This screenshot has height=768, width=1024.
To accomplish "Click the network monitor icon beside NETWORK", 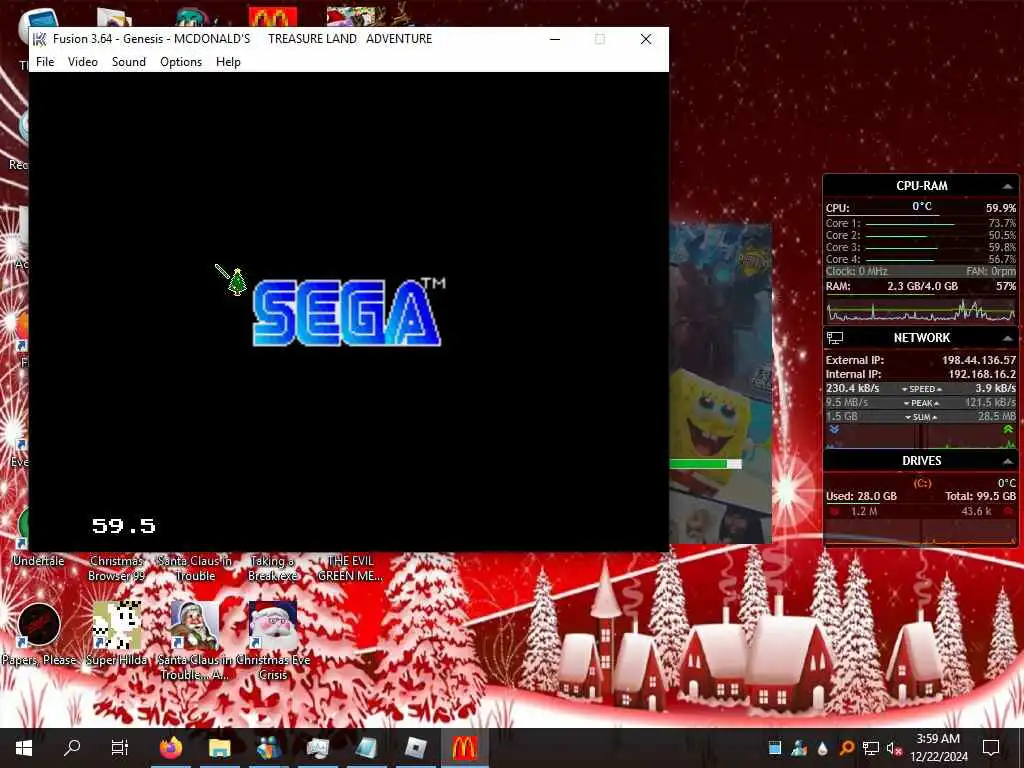I will (835, 338).
